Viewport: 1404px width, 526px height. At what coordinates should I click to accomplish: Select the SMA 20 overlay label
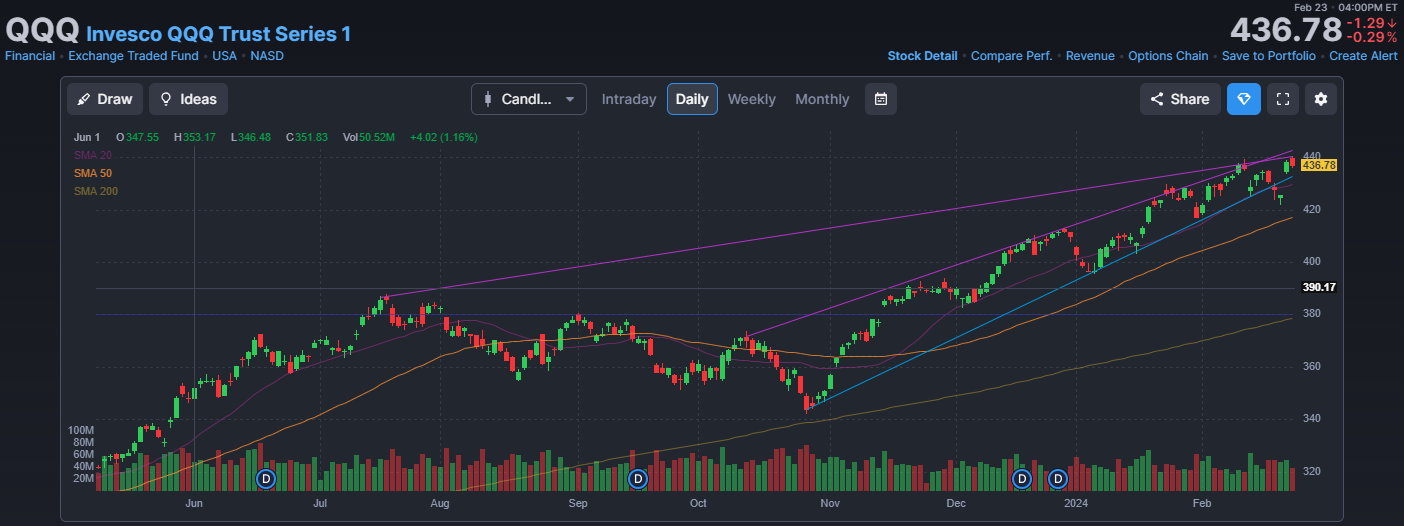coord(93,155)
